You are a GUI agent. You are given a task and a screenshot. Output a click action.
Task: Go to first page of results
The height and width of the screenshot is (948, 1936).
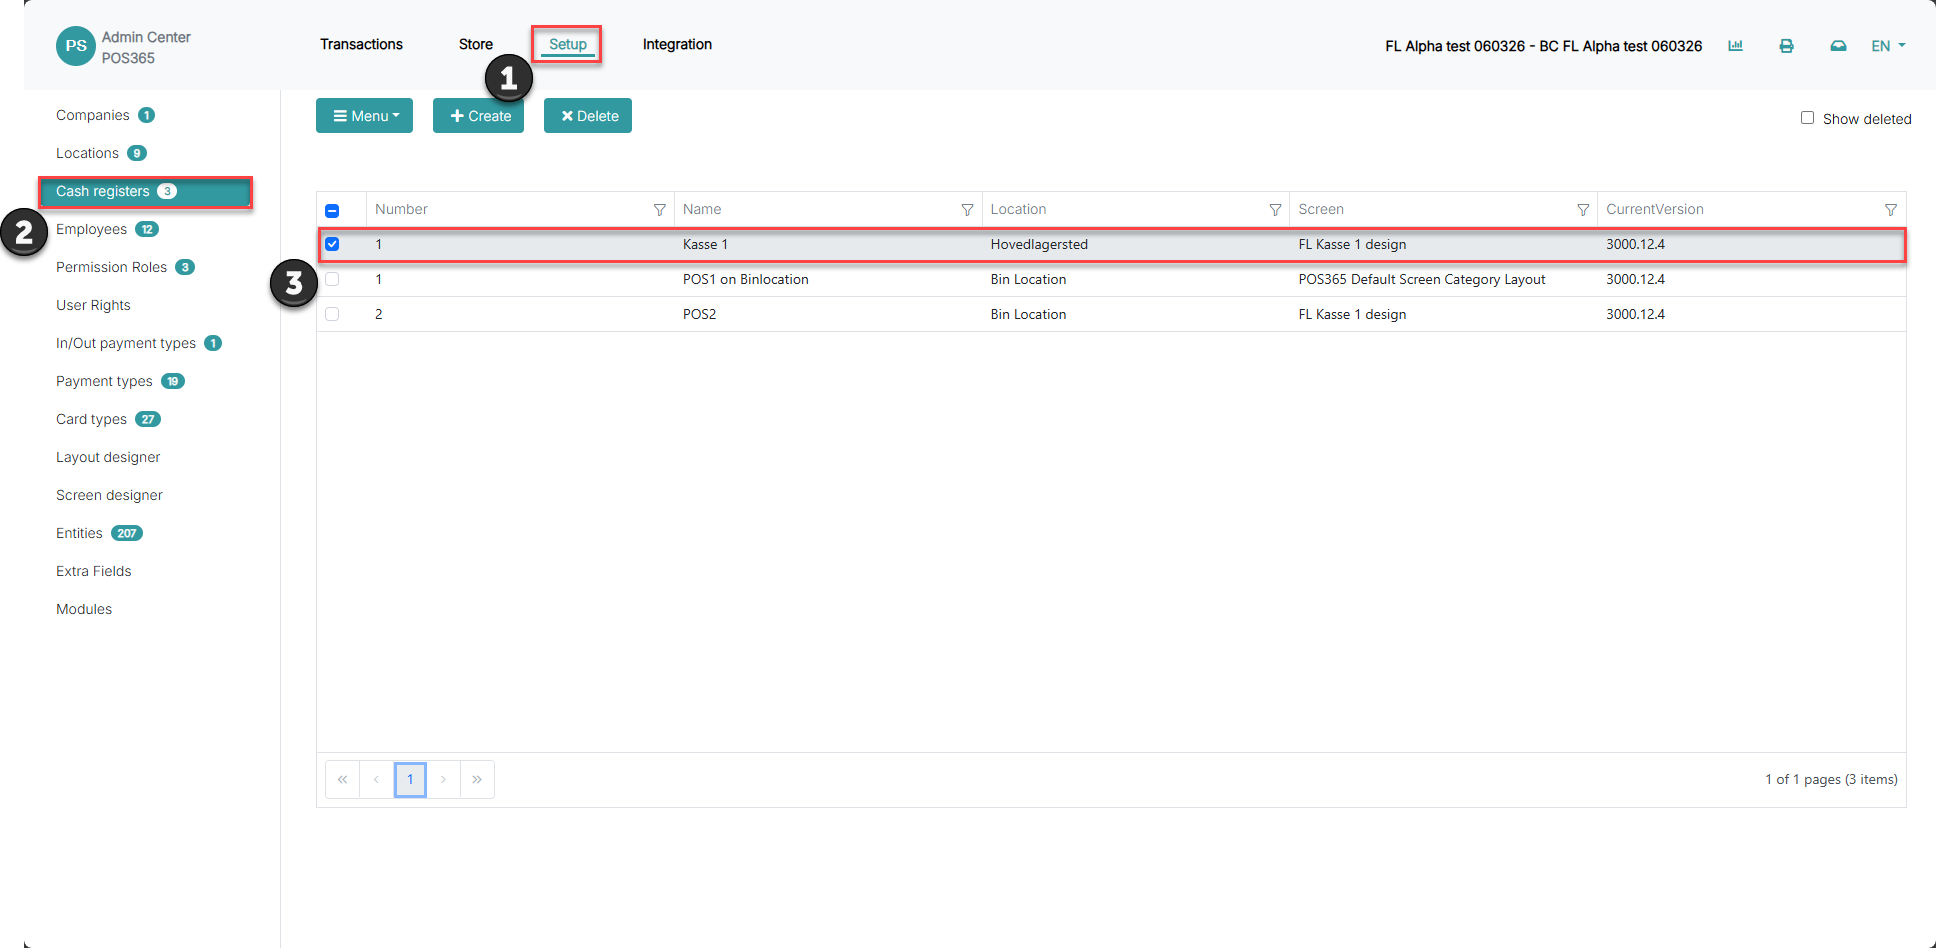pos(342,779)
